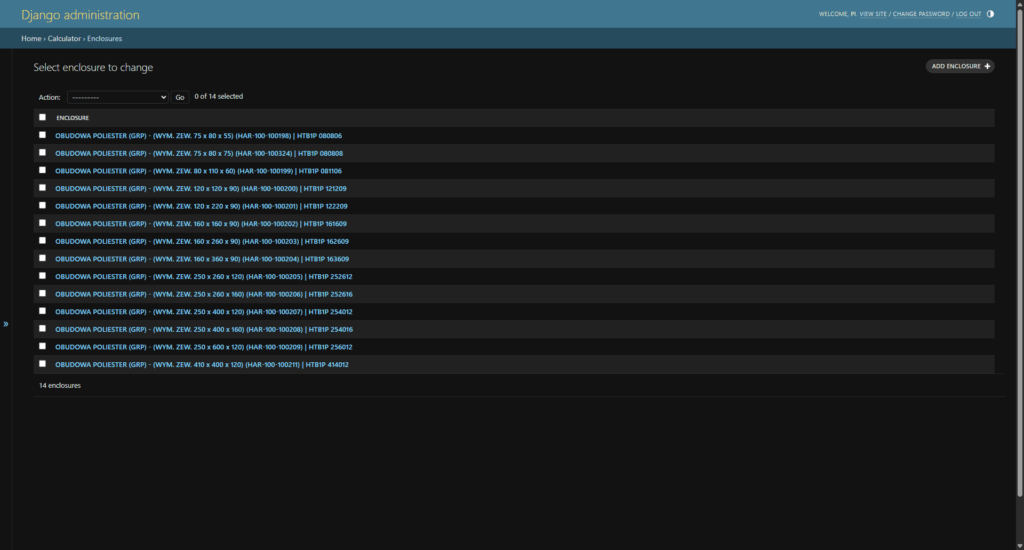Open the Calculator breadcrumb link
The image size is (1024, 550).
click(x=64, y=38)
